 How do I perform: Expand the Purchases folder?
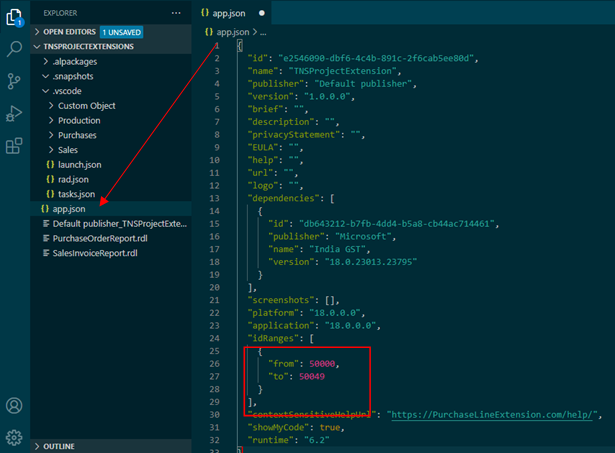[x=51, y=135]
